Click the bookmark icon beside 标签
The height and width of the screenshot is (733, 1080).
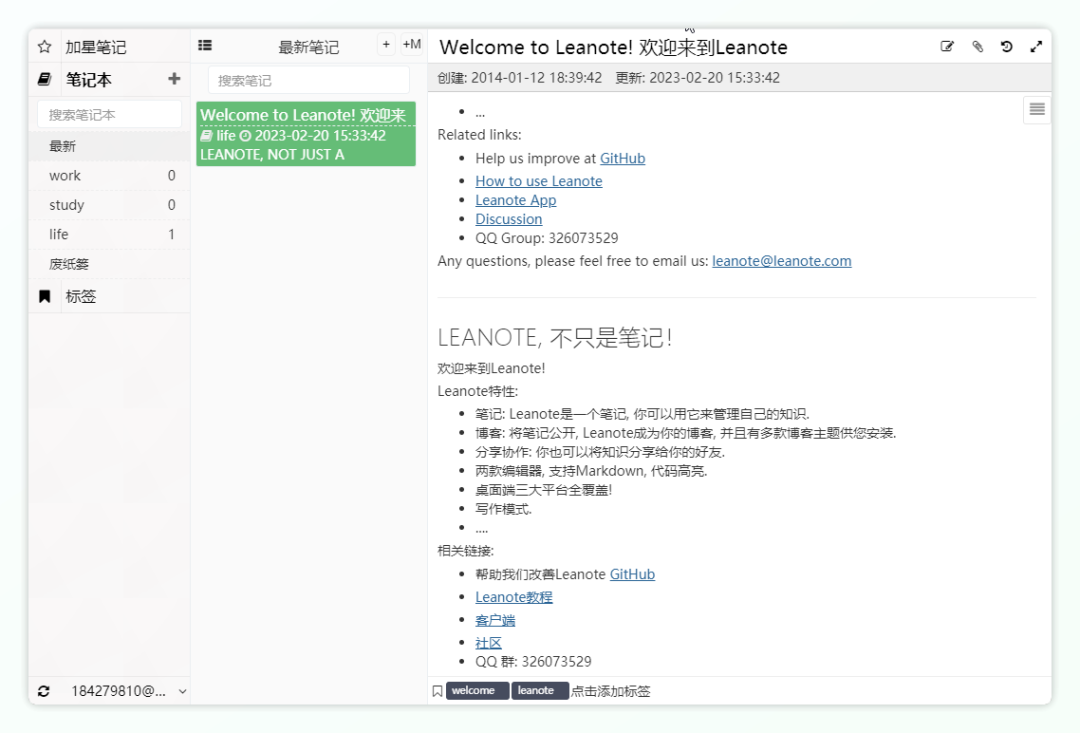click(x=45, y=296)
